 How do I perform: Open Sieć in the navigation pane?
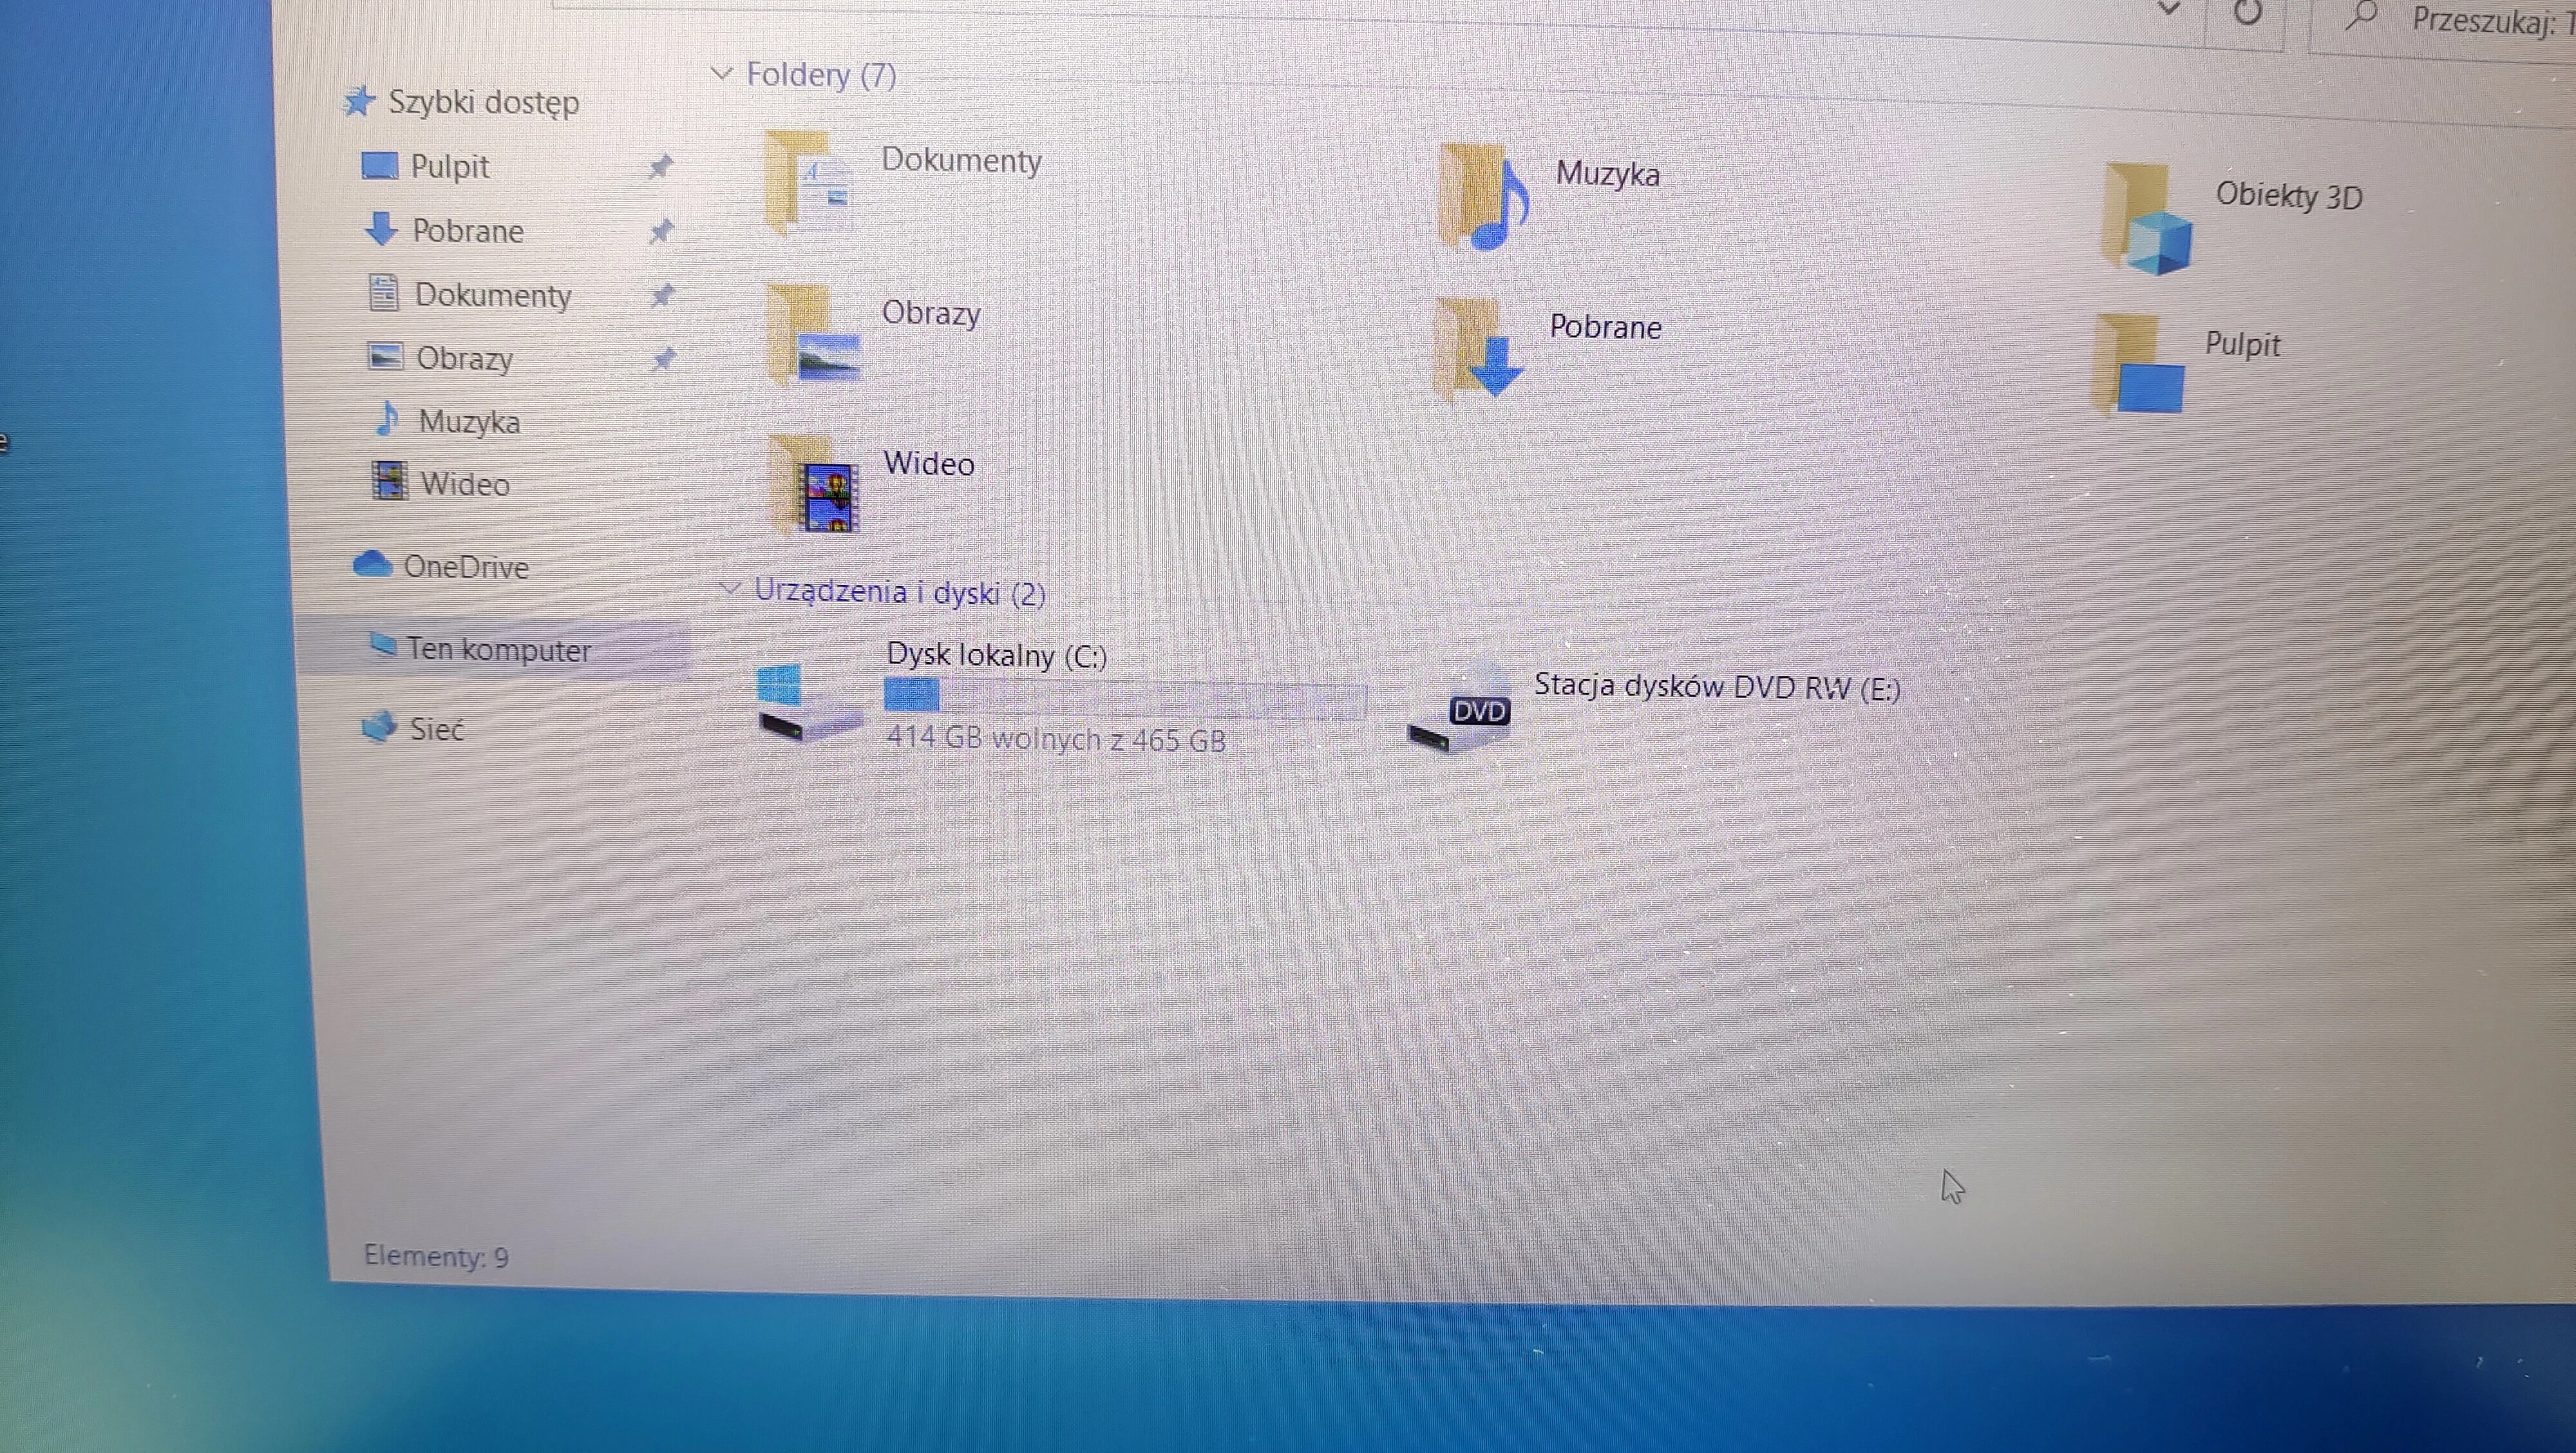click(x=436, y=729)
